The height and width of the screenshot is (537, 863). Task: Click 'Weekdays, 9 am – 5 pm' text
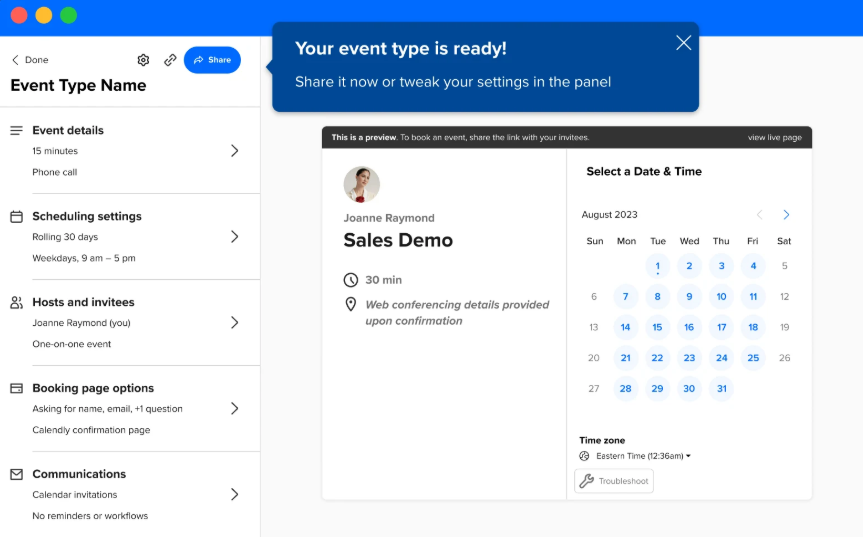click(84, 258)
